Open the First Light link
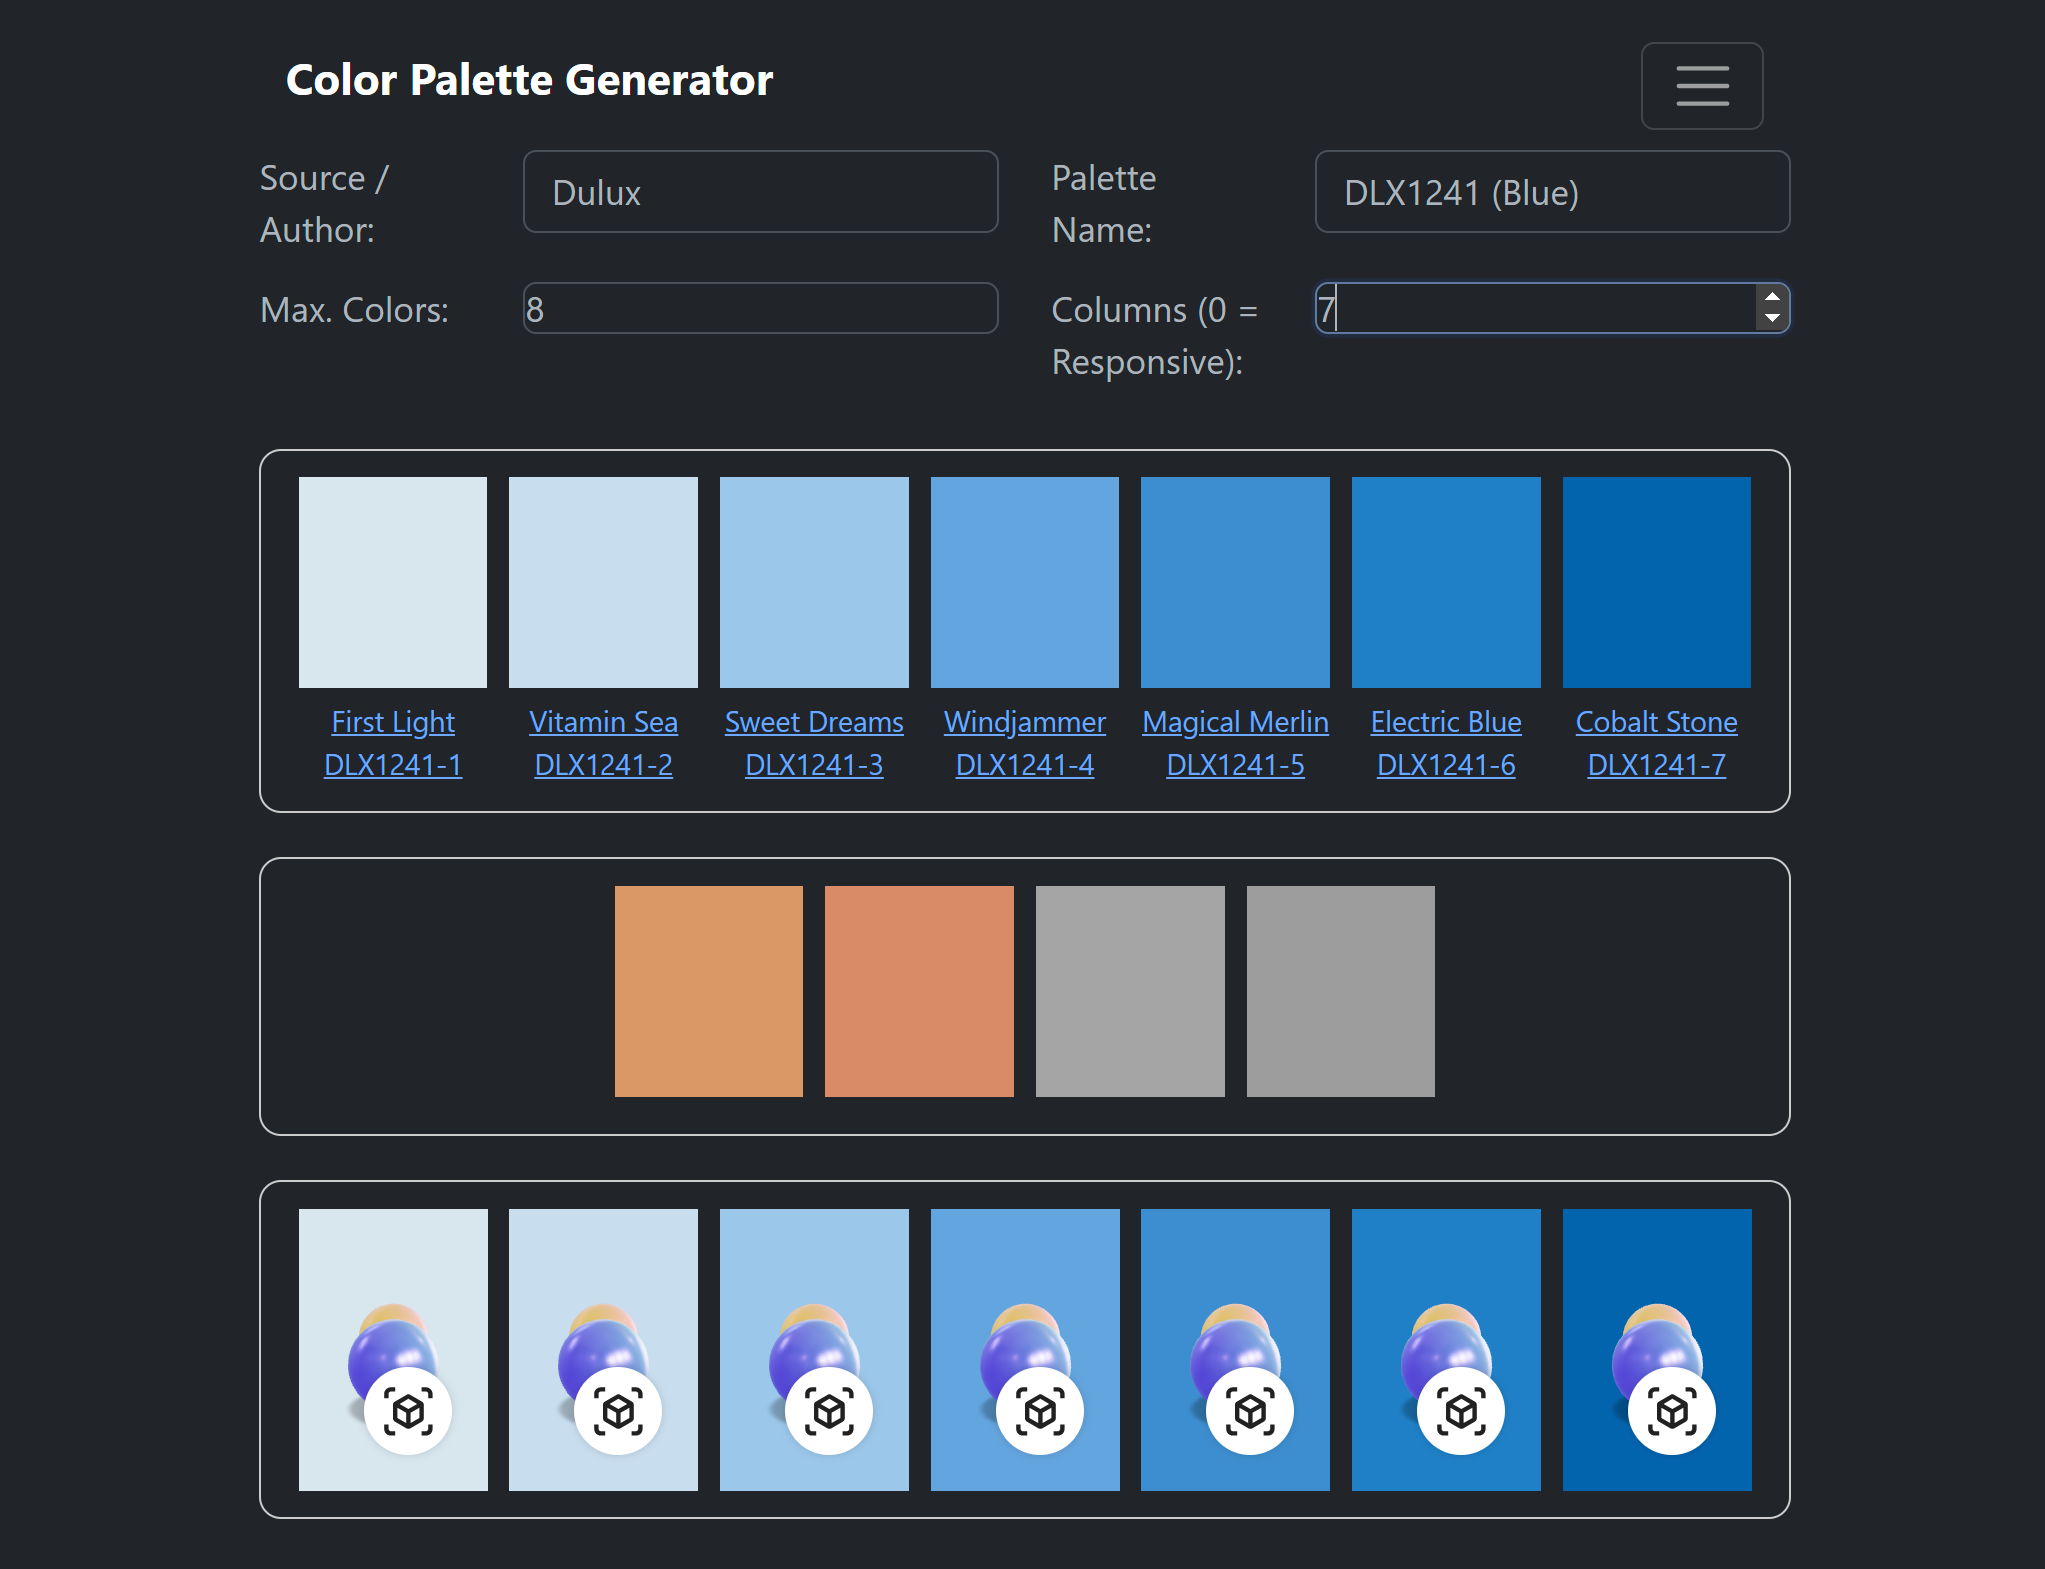Screen dimensions: 2045x1569 click(393, 722)
